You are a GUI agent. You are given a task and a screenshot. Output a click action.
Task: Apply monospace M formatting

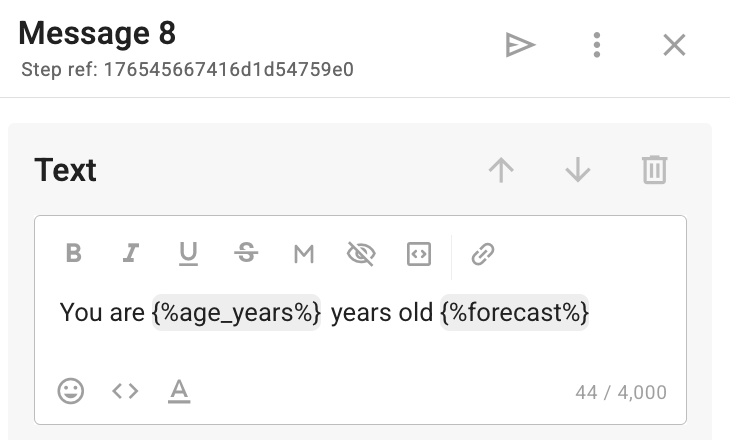pos(304,254)
